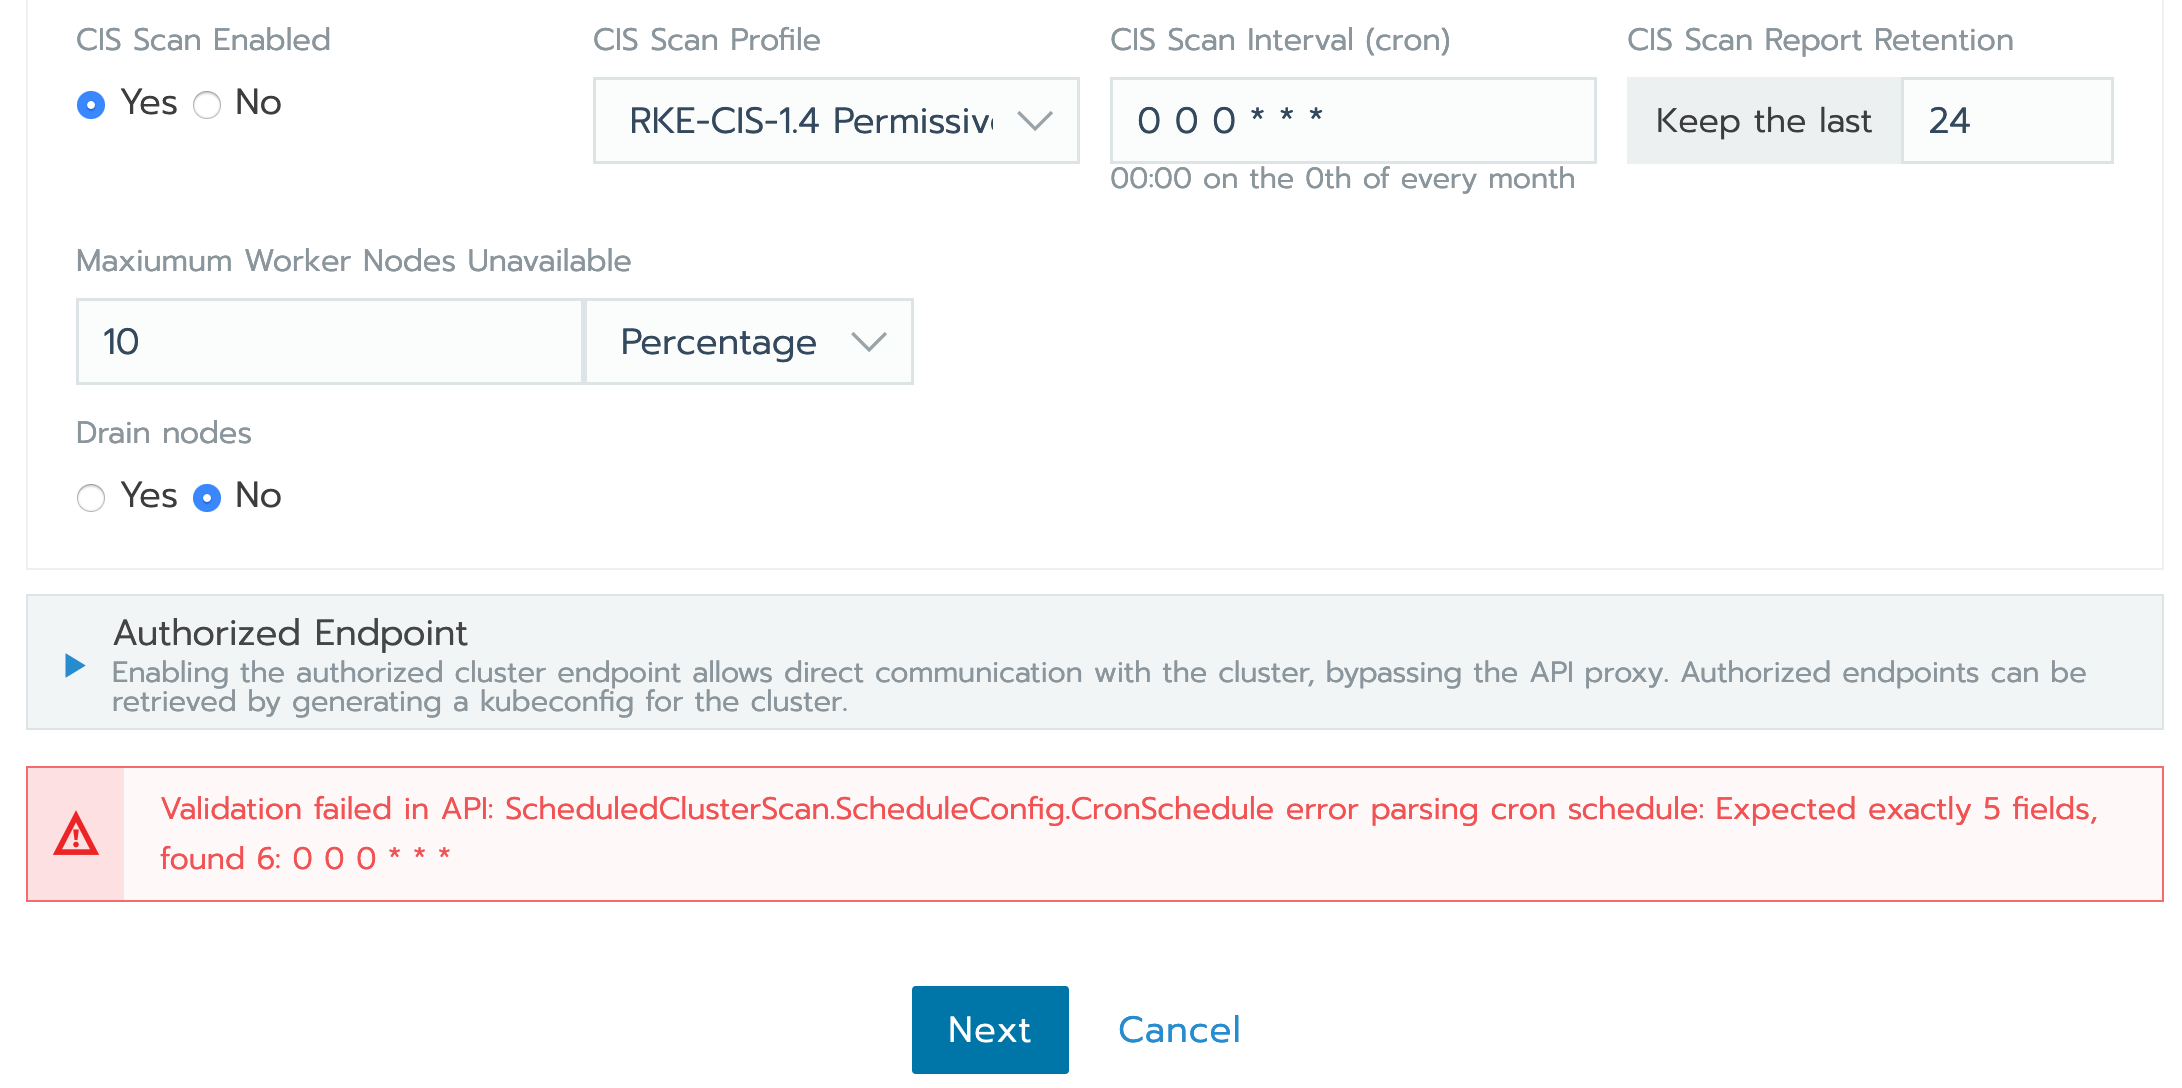Open the CIS Scan Profile dropdown

[836, 120]
